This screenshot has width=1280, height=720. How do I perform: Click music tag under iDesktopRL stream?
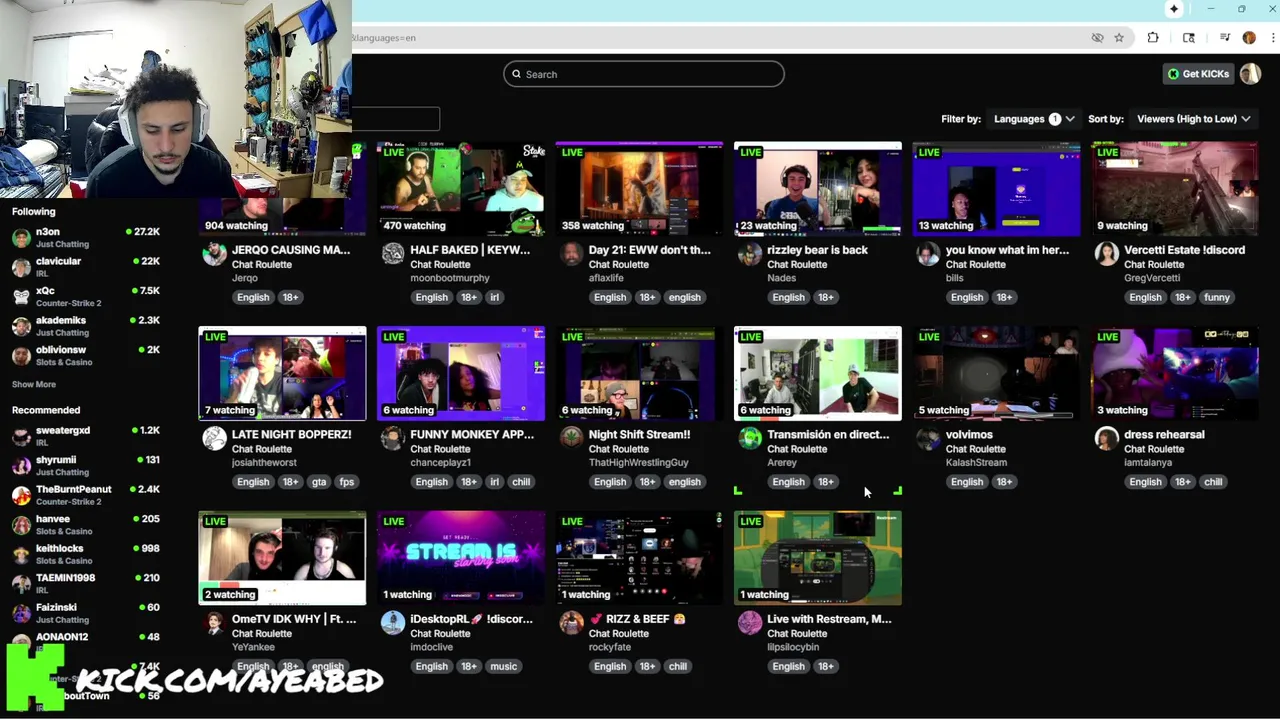pos(503,666)
